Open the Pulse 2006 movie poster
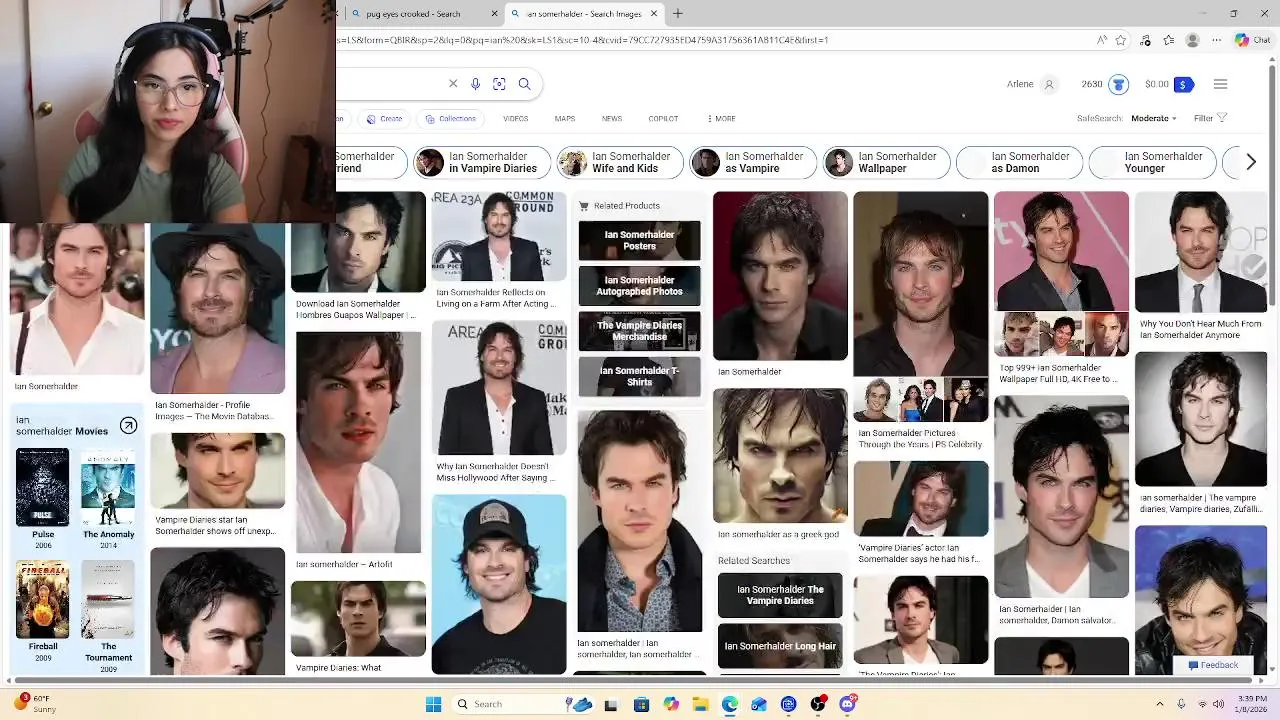Viewport: 1280px width, 720px height. (43, 487)
